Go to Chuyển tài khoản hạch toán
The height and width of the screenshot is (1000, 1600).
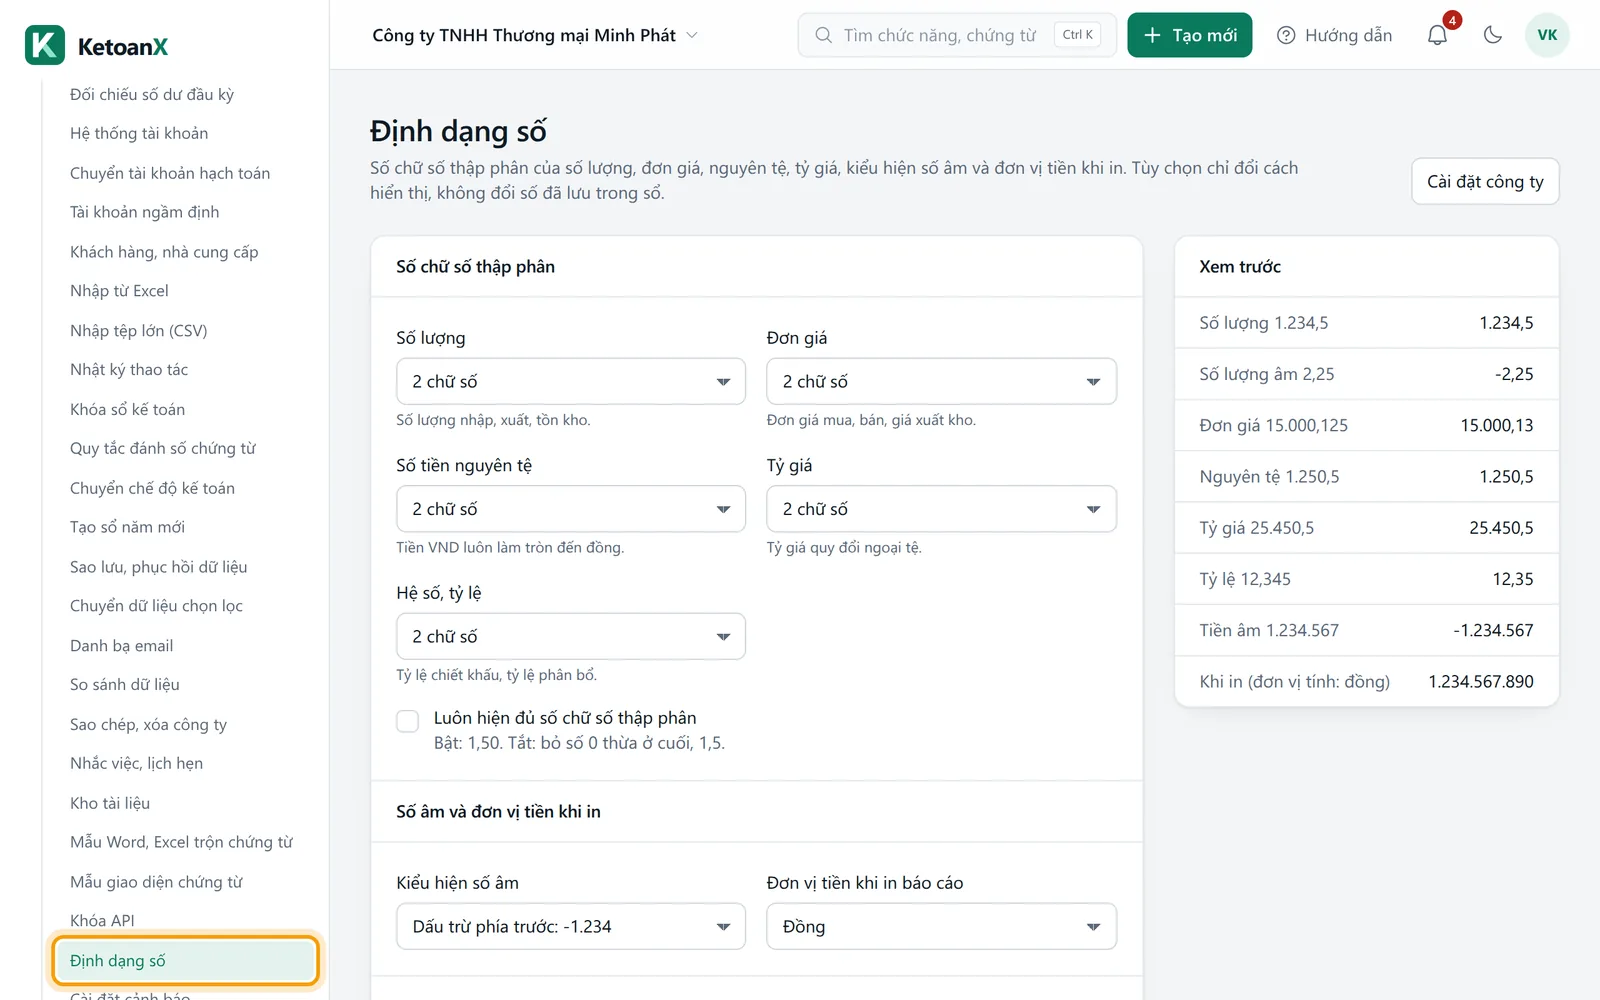[170, 173]
